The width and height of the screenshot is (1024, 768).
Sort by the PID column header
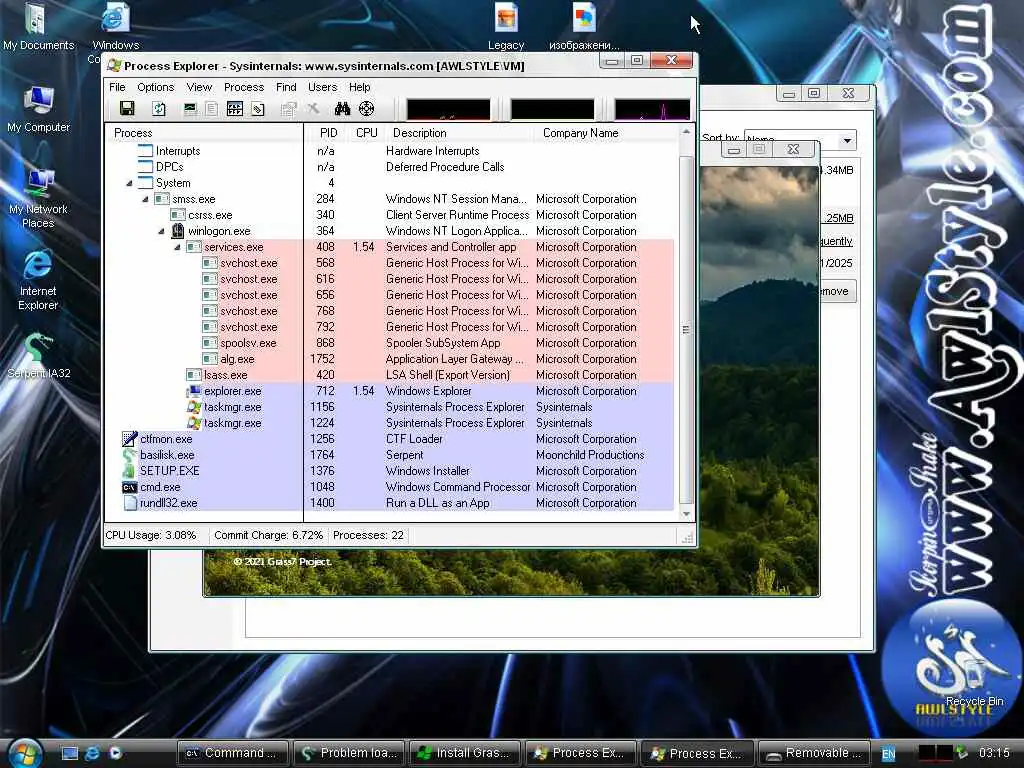(328, 133)
